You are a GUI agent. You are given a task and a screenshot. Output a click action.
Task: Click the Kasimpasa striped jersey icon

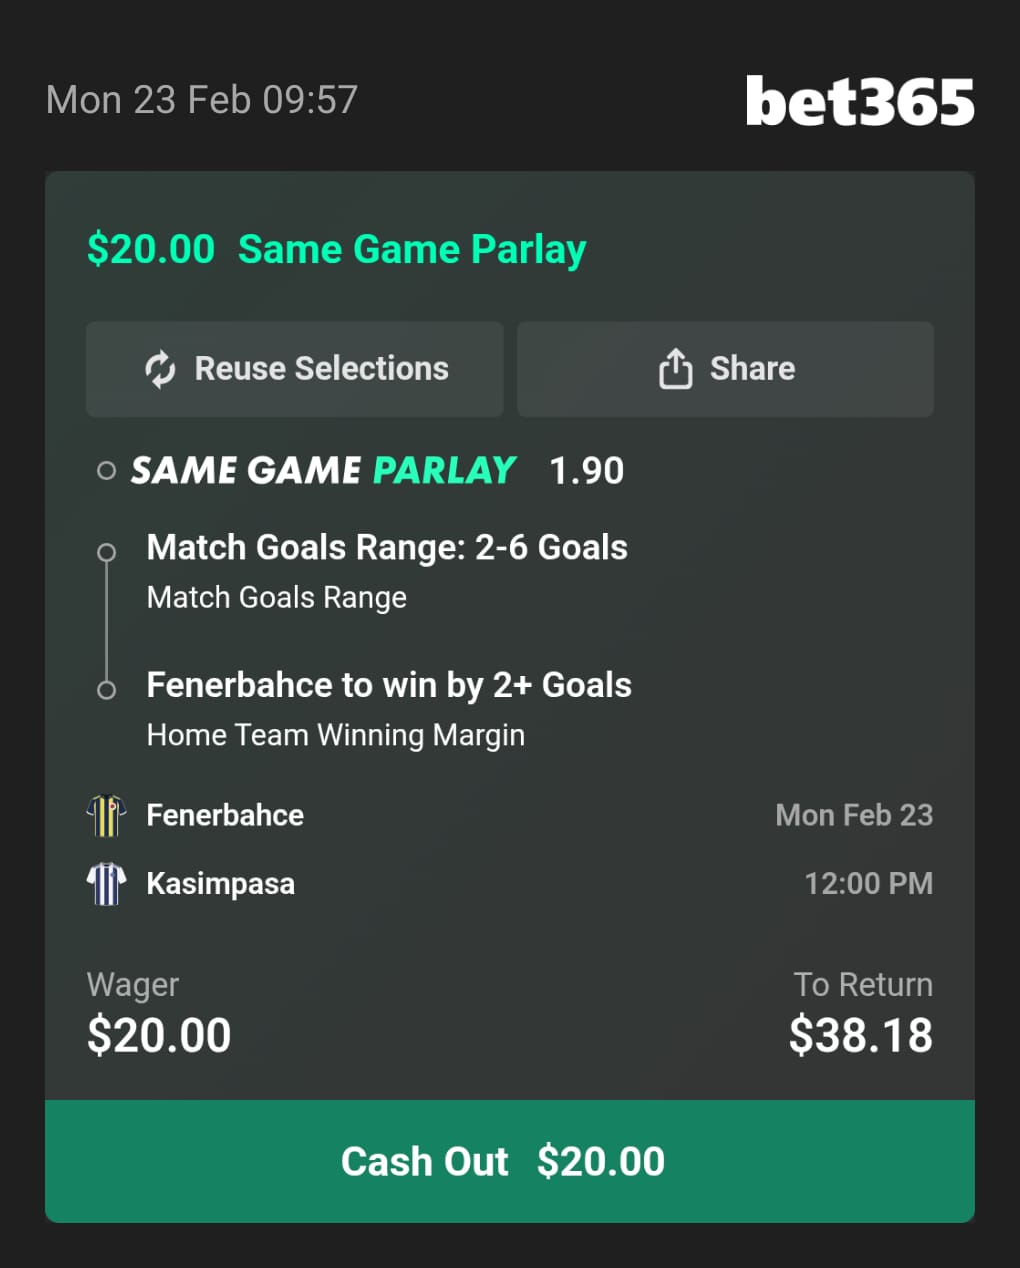[x=106, y=884]
